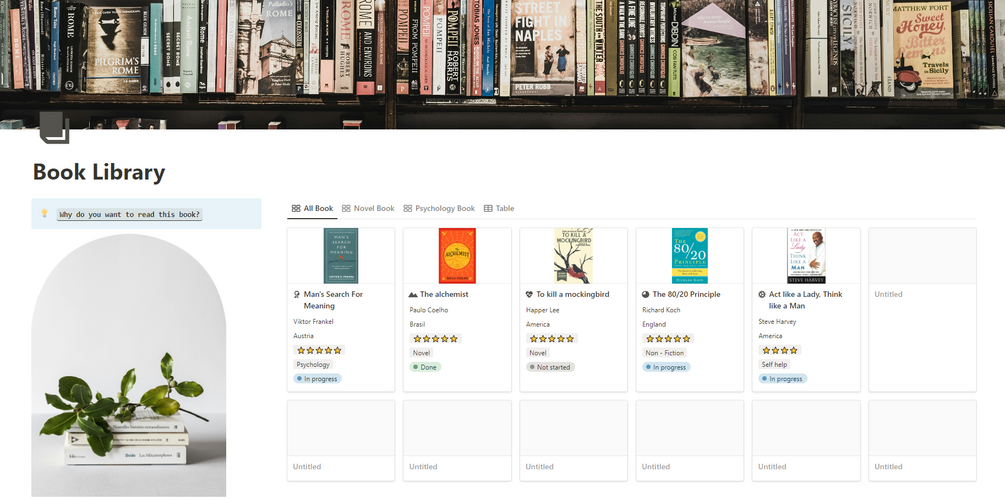Click the "Why do you want to read this book?" text

tap(129, 214)
